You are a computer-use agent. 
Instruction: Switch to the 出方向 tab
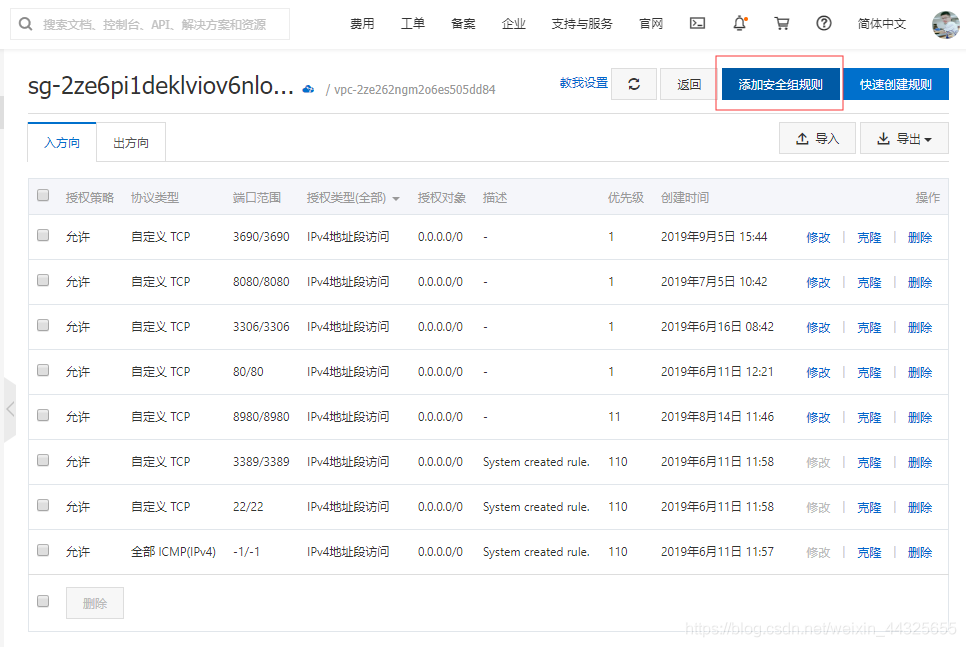coord(131,143)
